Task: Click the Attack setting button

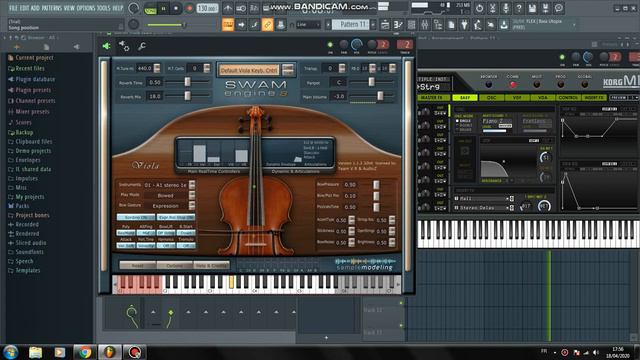Action: 126,246
